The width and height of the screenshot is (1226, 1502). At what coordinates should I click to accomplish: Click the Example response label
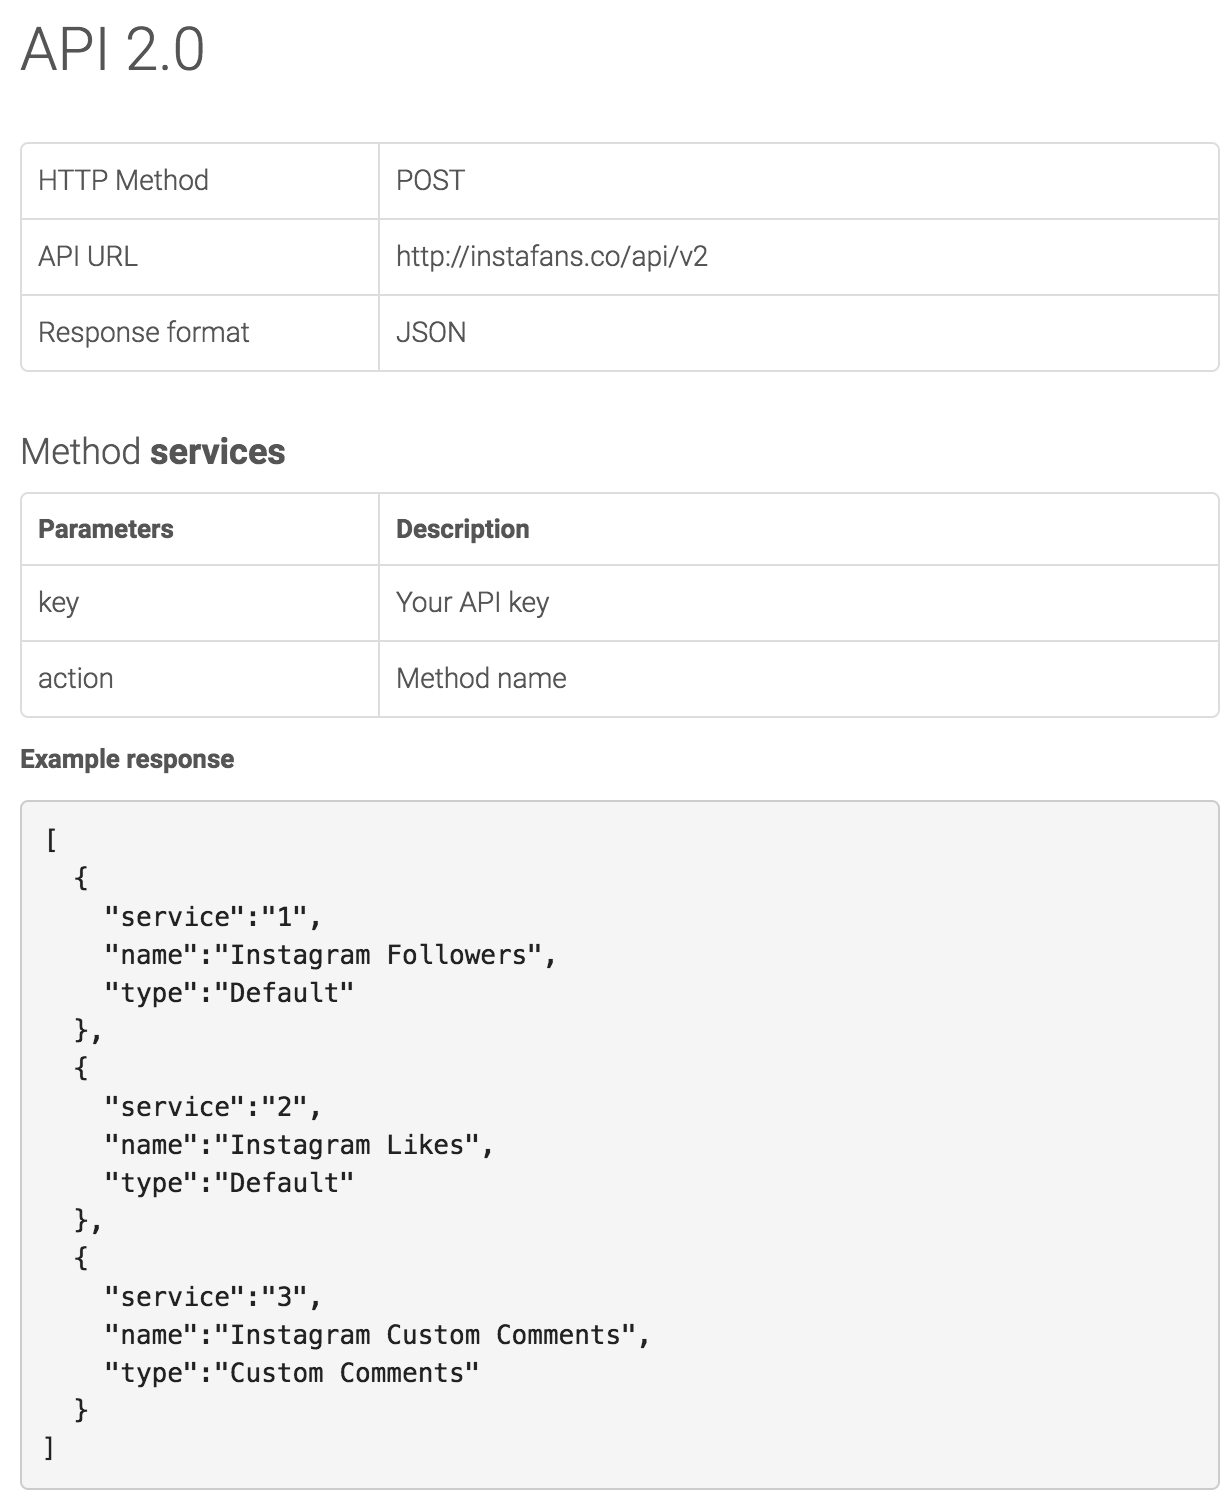tap(127, 760)
